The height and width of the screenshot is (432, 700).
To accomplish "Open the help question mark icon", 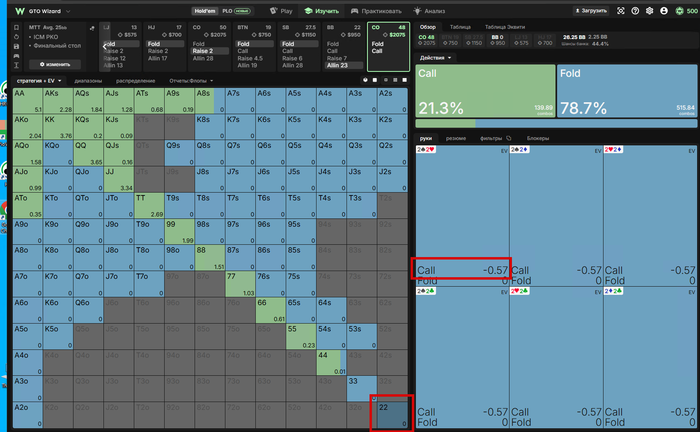I will tap(635, 11).
